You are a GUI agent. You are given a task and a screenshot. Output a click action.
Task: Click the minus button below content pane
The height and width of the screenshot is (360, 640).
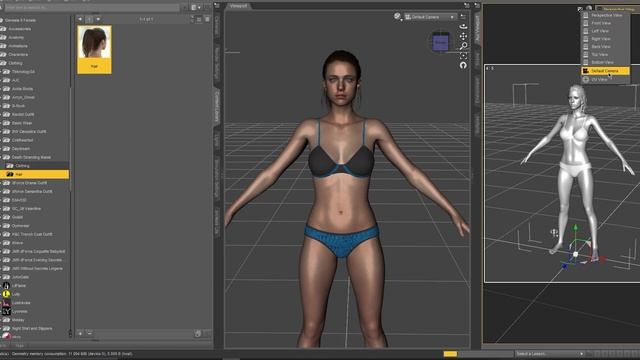pyautogui.click(x=90, y=333)
